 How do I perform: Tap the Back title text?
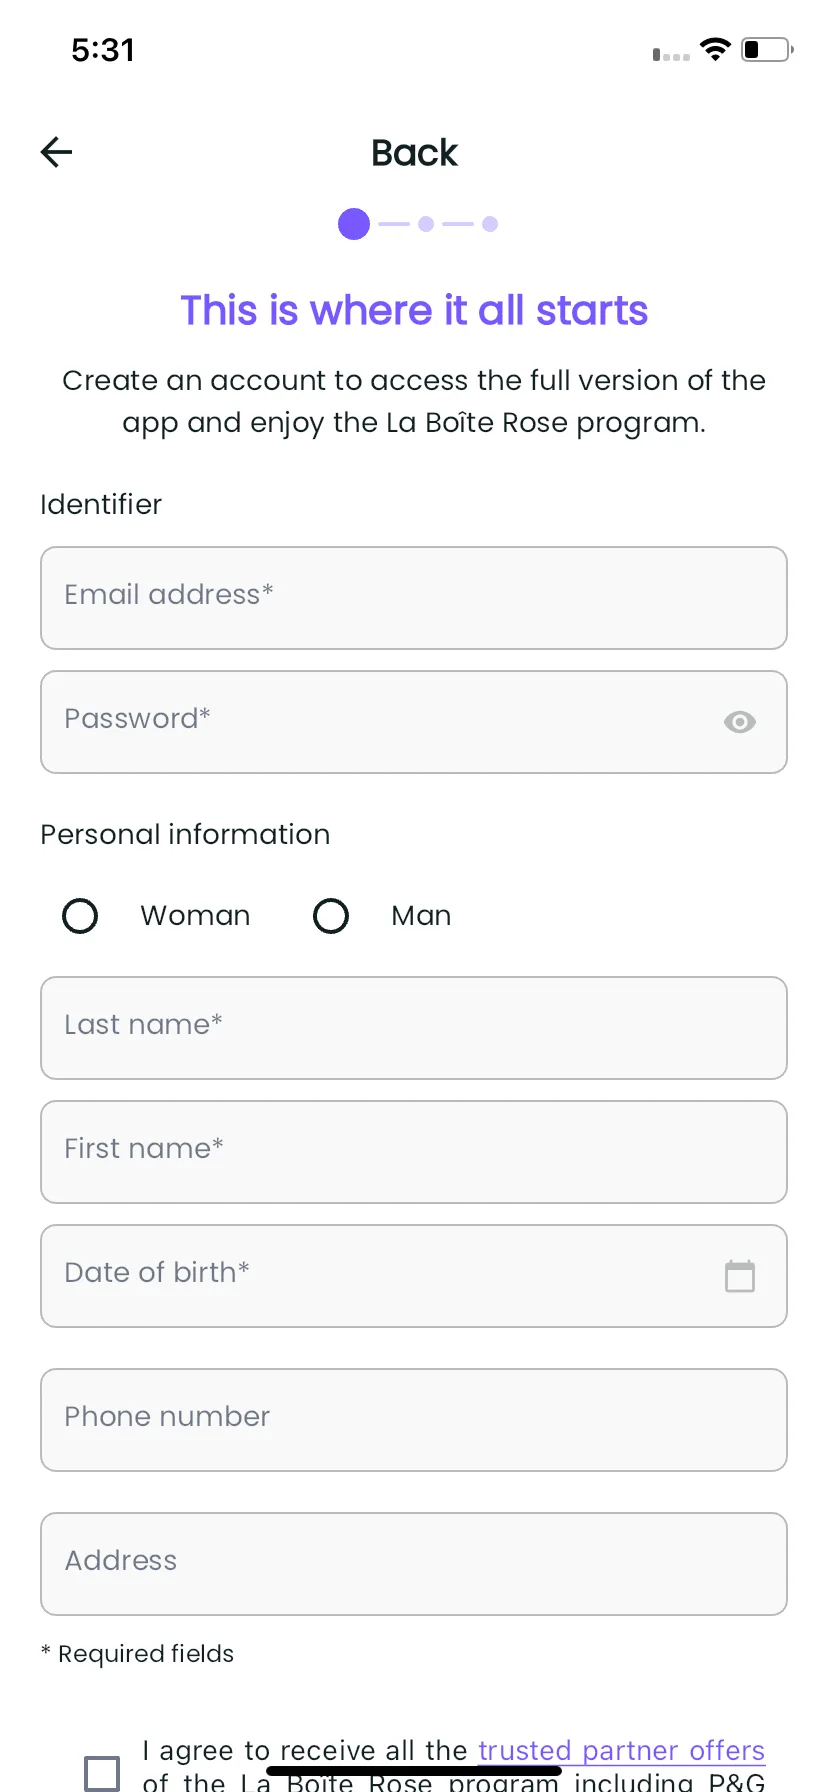pyautogui.click(x=414, y=153)
